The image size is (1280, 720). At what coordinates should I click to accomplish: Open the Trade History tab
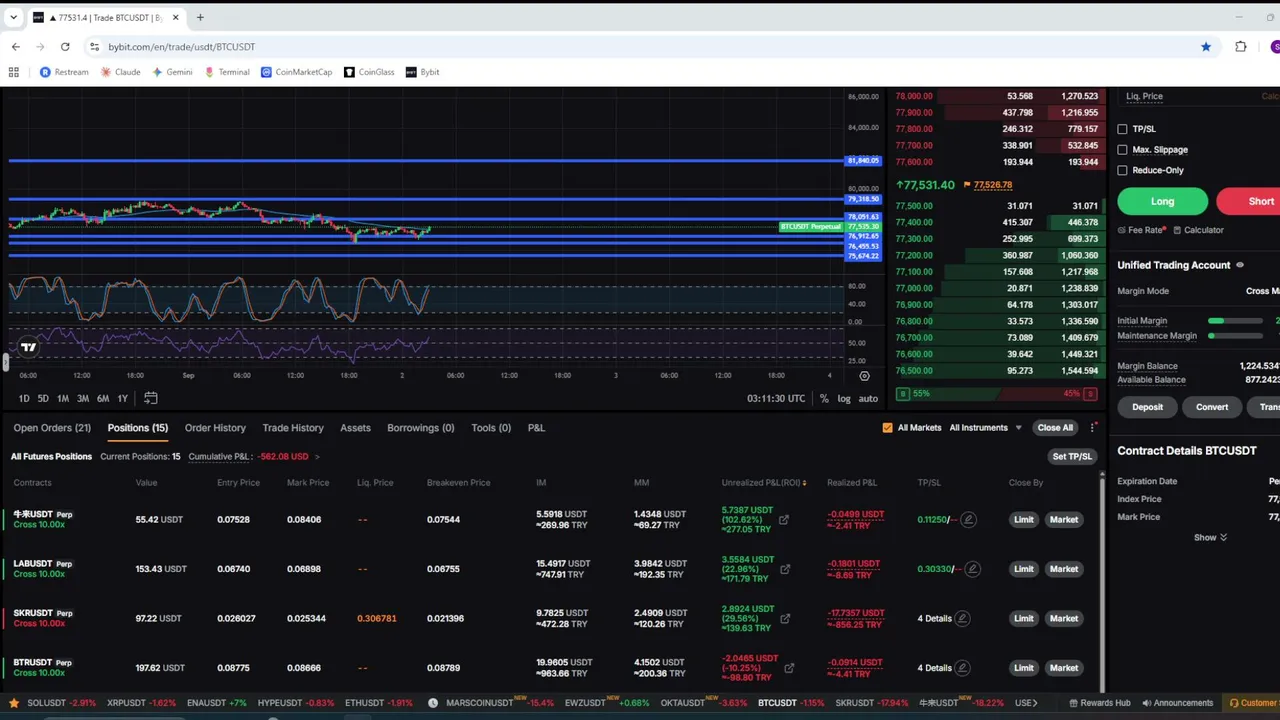pyautogui.click(x=293, y=428)
